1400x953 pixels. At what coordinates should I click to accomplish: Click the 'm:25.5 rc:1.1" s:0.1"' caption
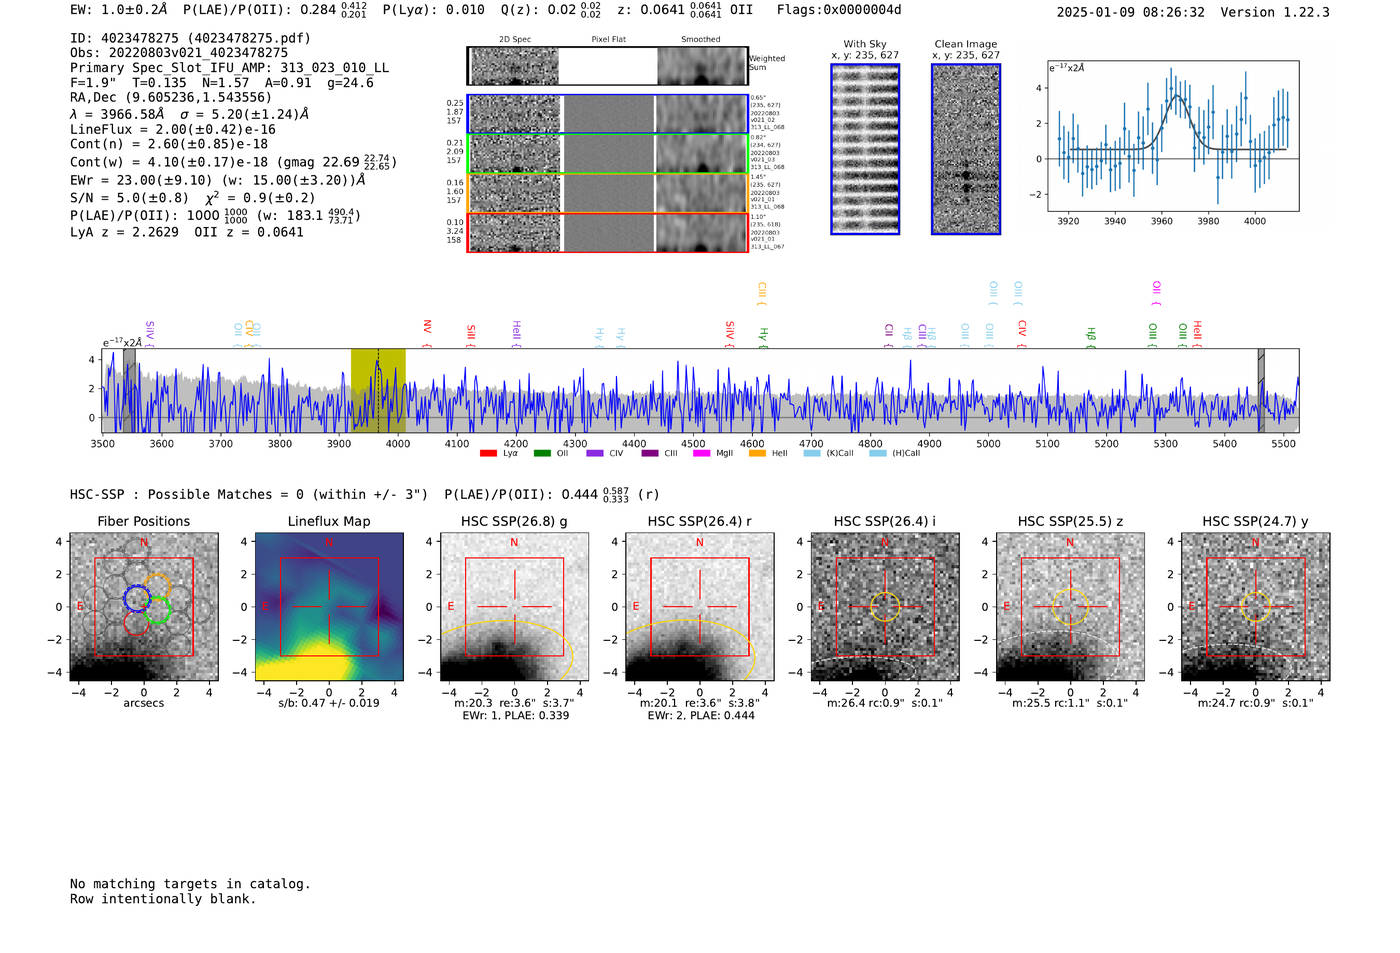pos(1070,703)
